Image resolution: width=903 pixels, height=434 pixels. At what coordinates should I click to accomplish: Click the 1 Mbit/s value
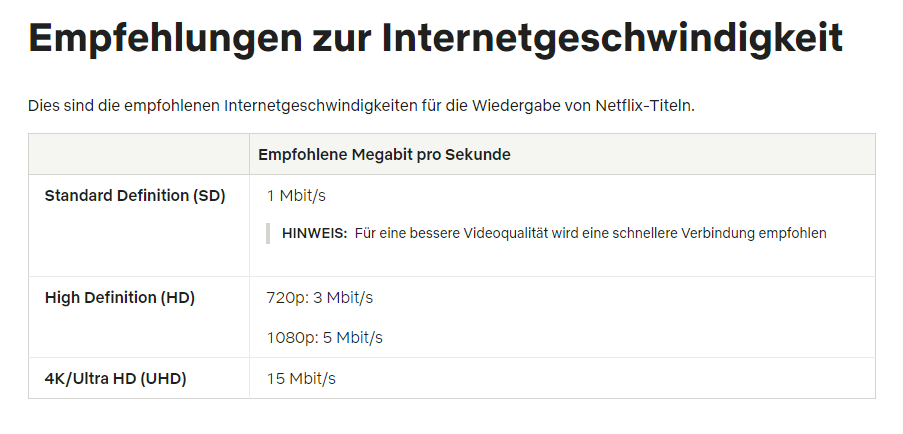[x=296, y=196]
